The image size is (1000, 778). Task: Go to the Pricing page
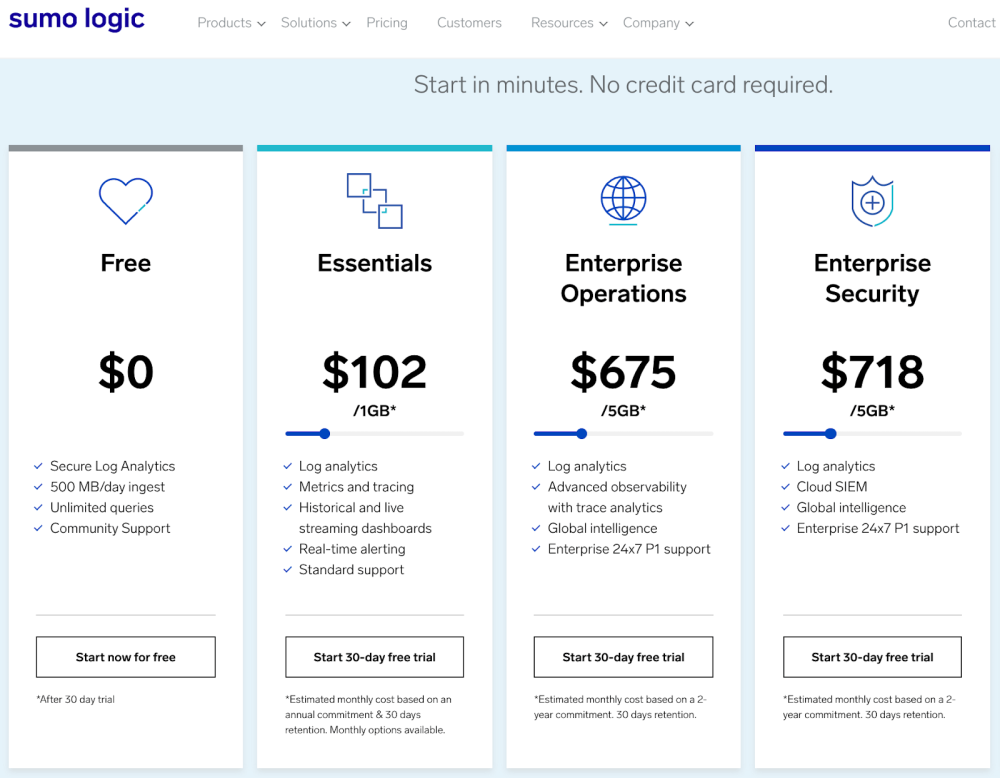pyautogui.click(x=387, y=23)
